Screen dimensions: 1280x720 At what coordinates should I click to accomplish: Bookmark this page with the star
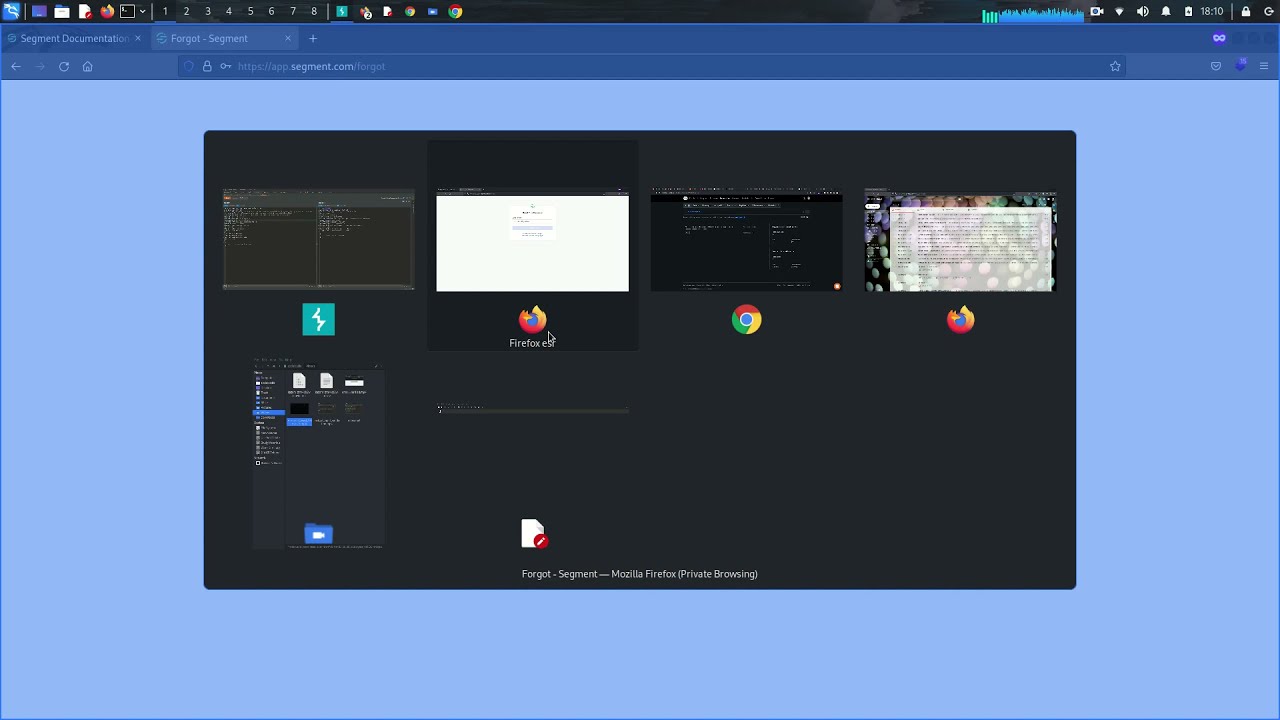coord(1115,66)
